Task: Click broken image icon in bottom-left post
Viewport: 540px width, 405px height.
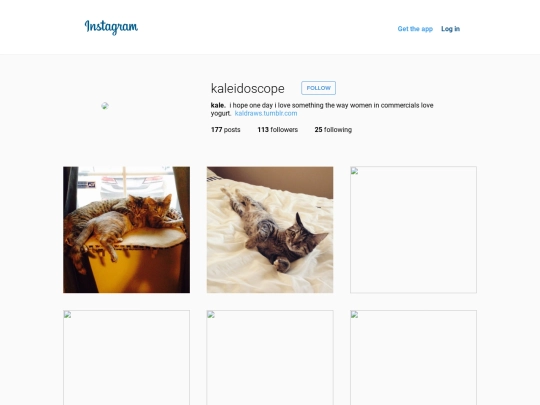Action: (x=67, y=314)
